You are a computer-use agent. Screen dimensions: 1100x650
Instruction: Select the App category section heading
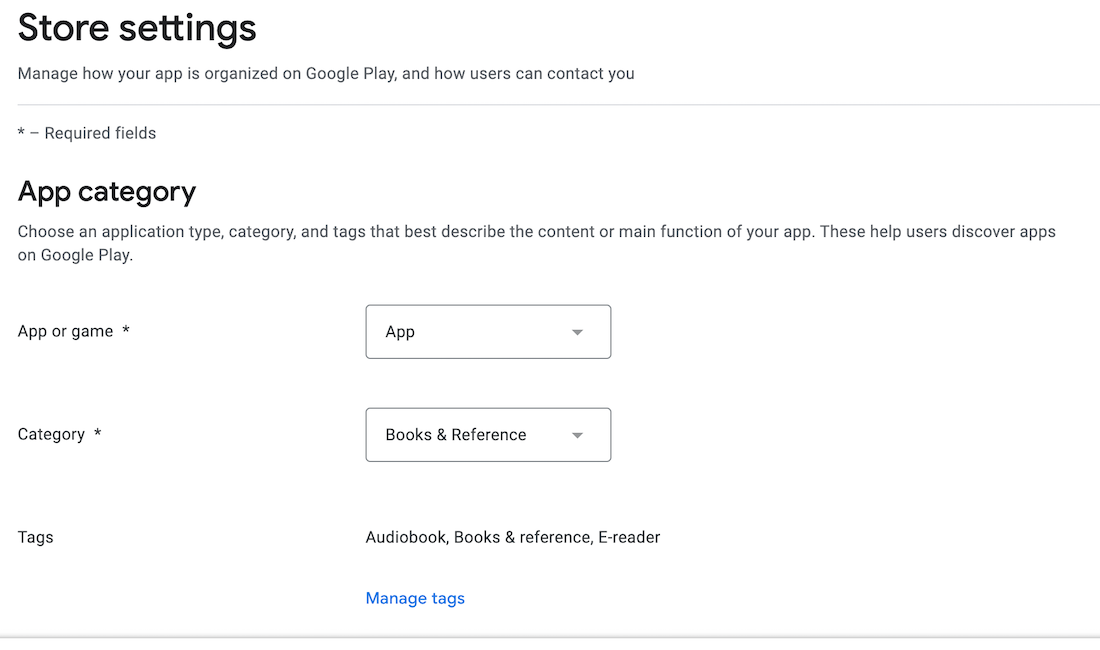click(107, 191)
